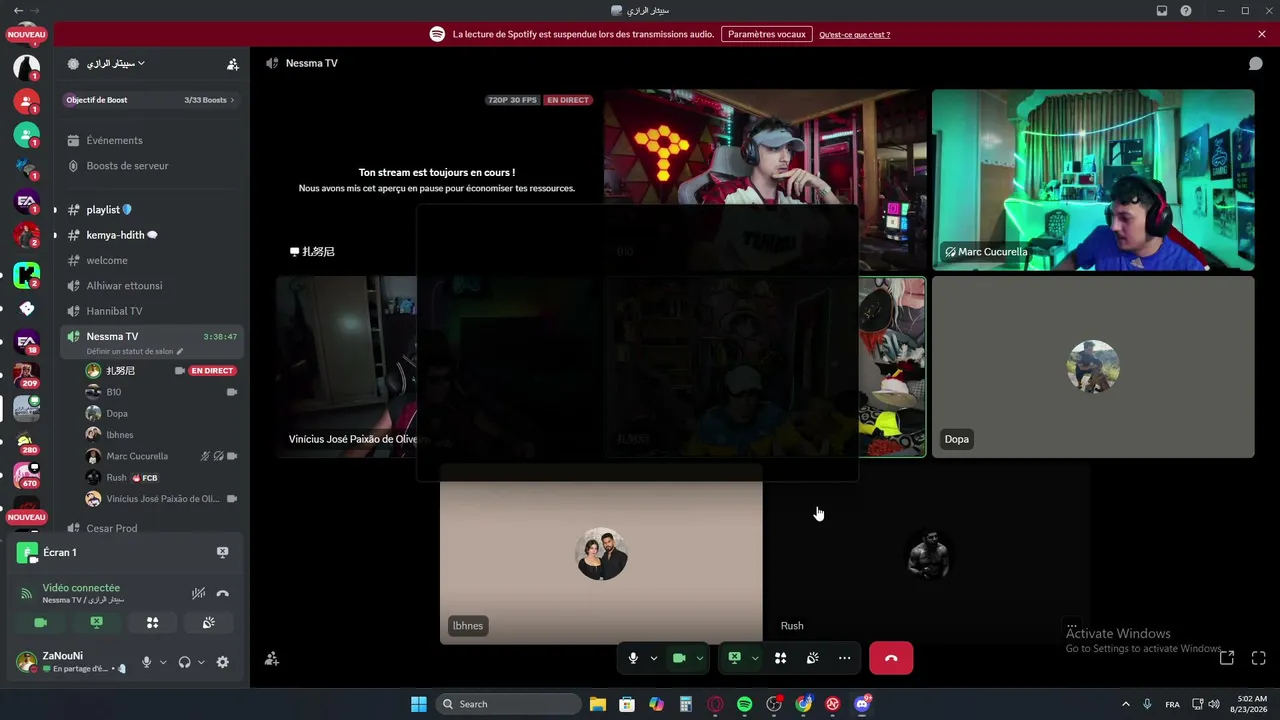Stop streaming via the Écran 1 icon
This screenshot has width=1280, height=720.
pos(222,552)
